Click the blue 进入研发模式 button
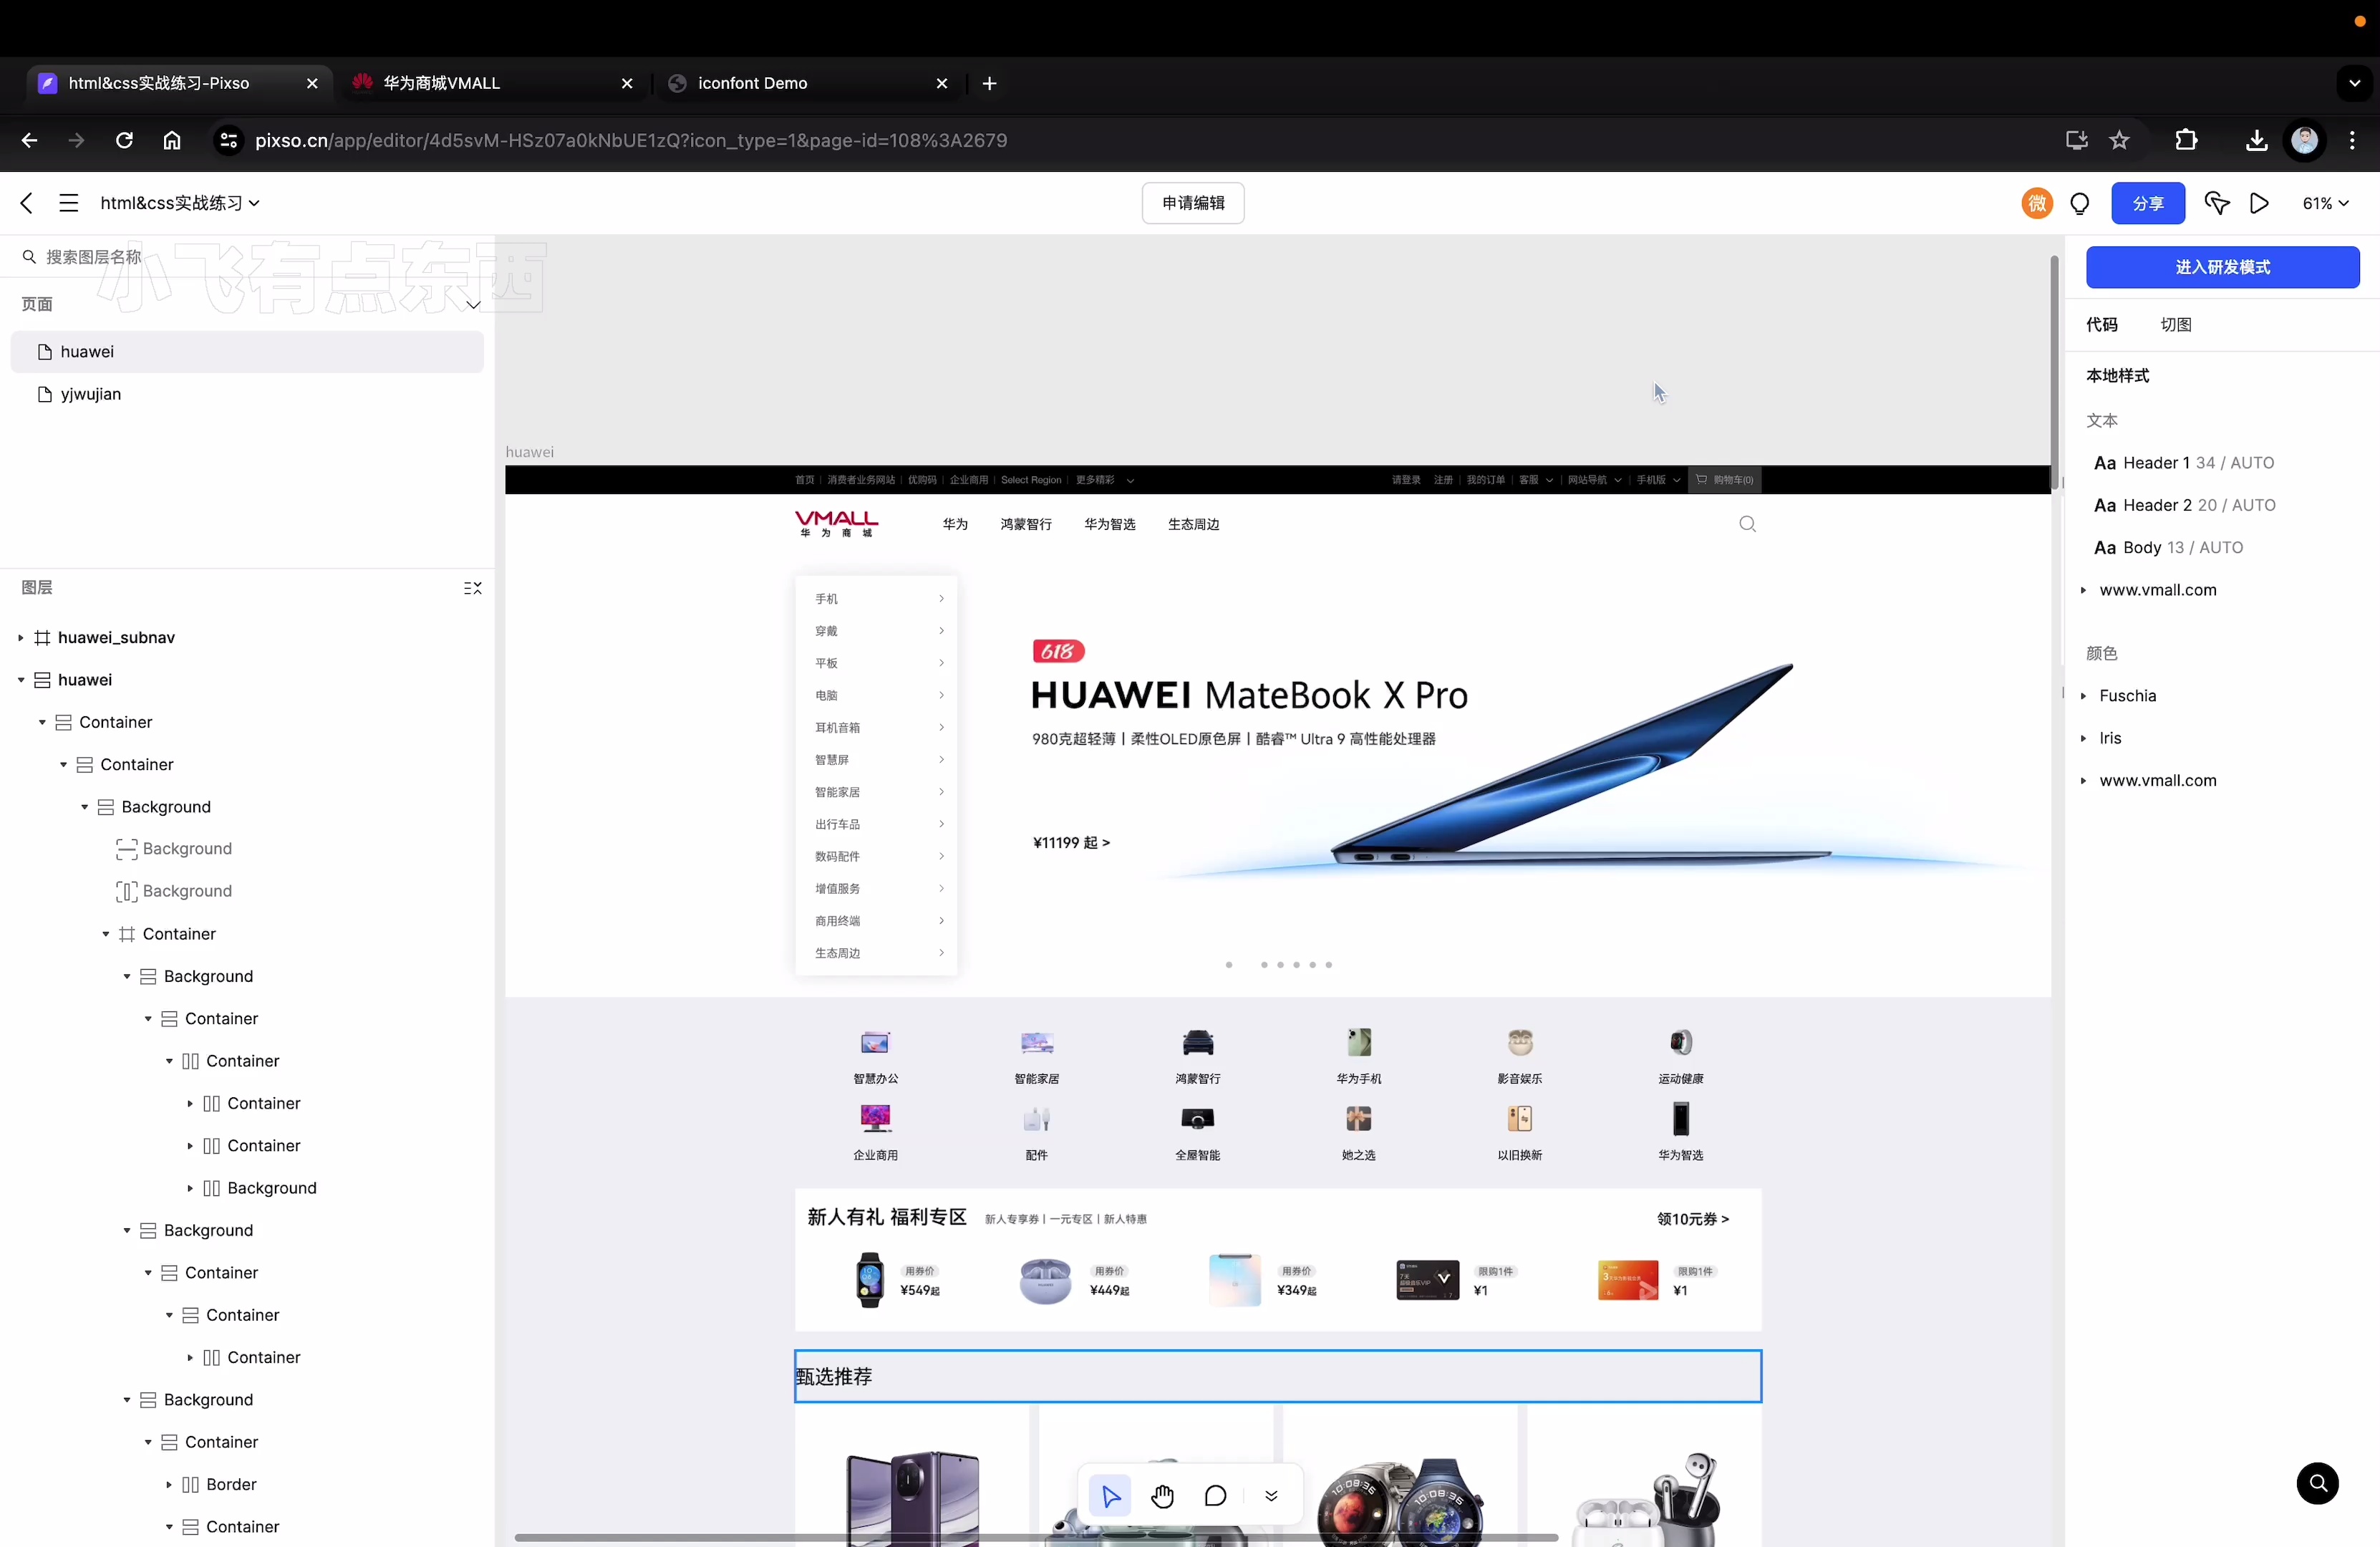 [2222, 267]
